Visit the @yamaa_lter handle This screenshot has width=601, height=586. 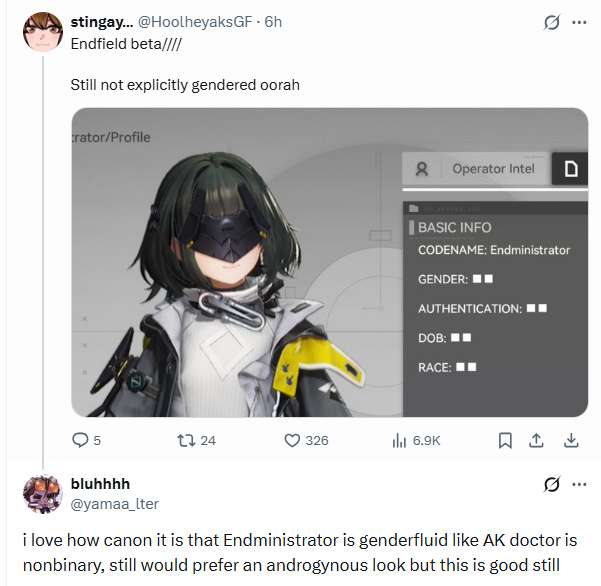pos(115,504)
